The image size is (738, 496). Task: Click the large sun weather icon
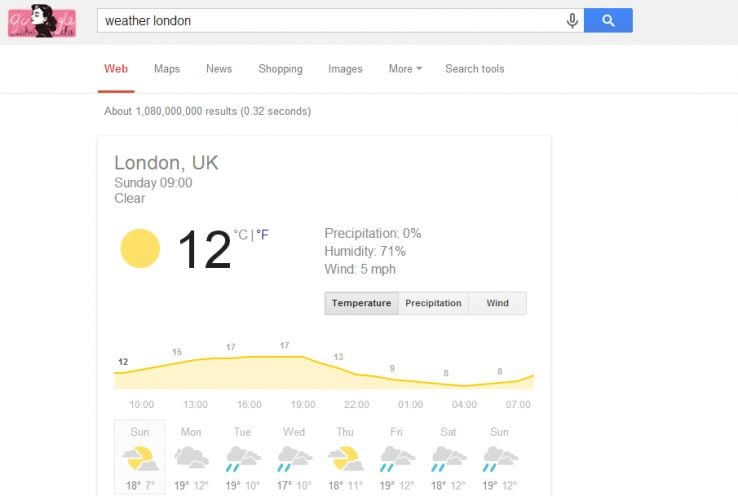[140, 249]
